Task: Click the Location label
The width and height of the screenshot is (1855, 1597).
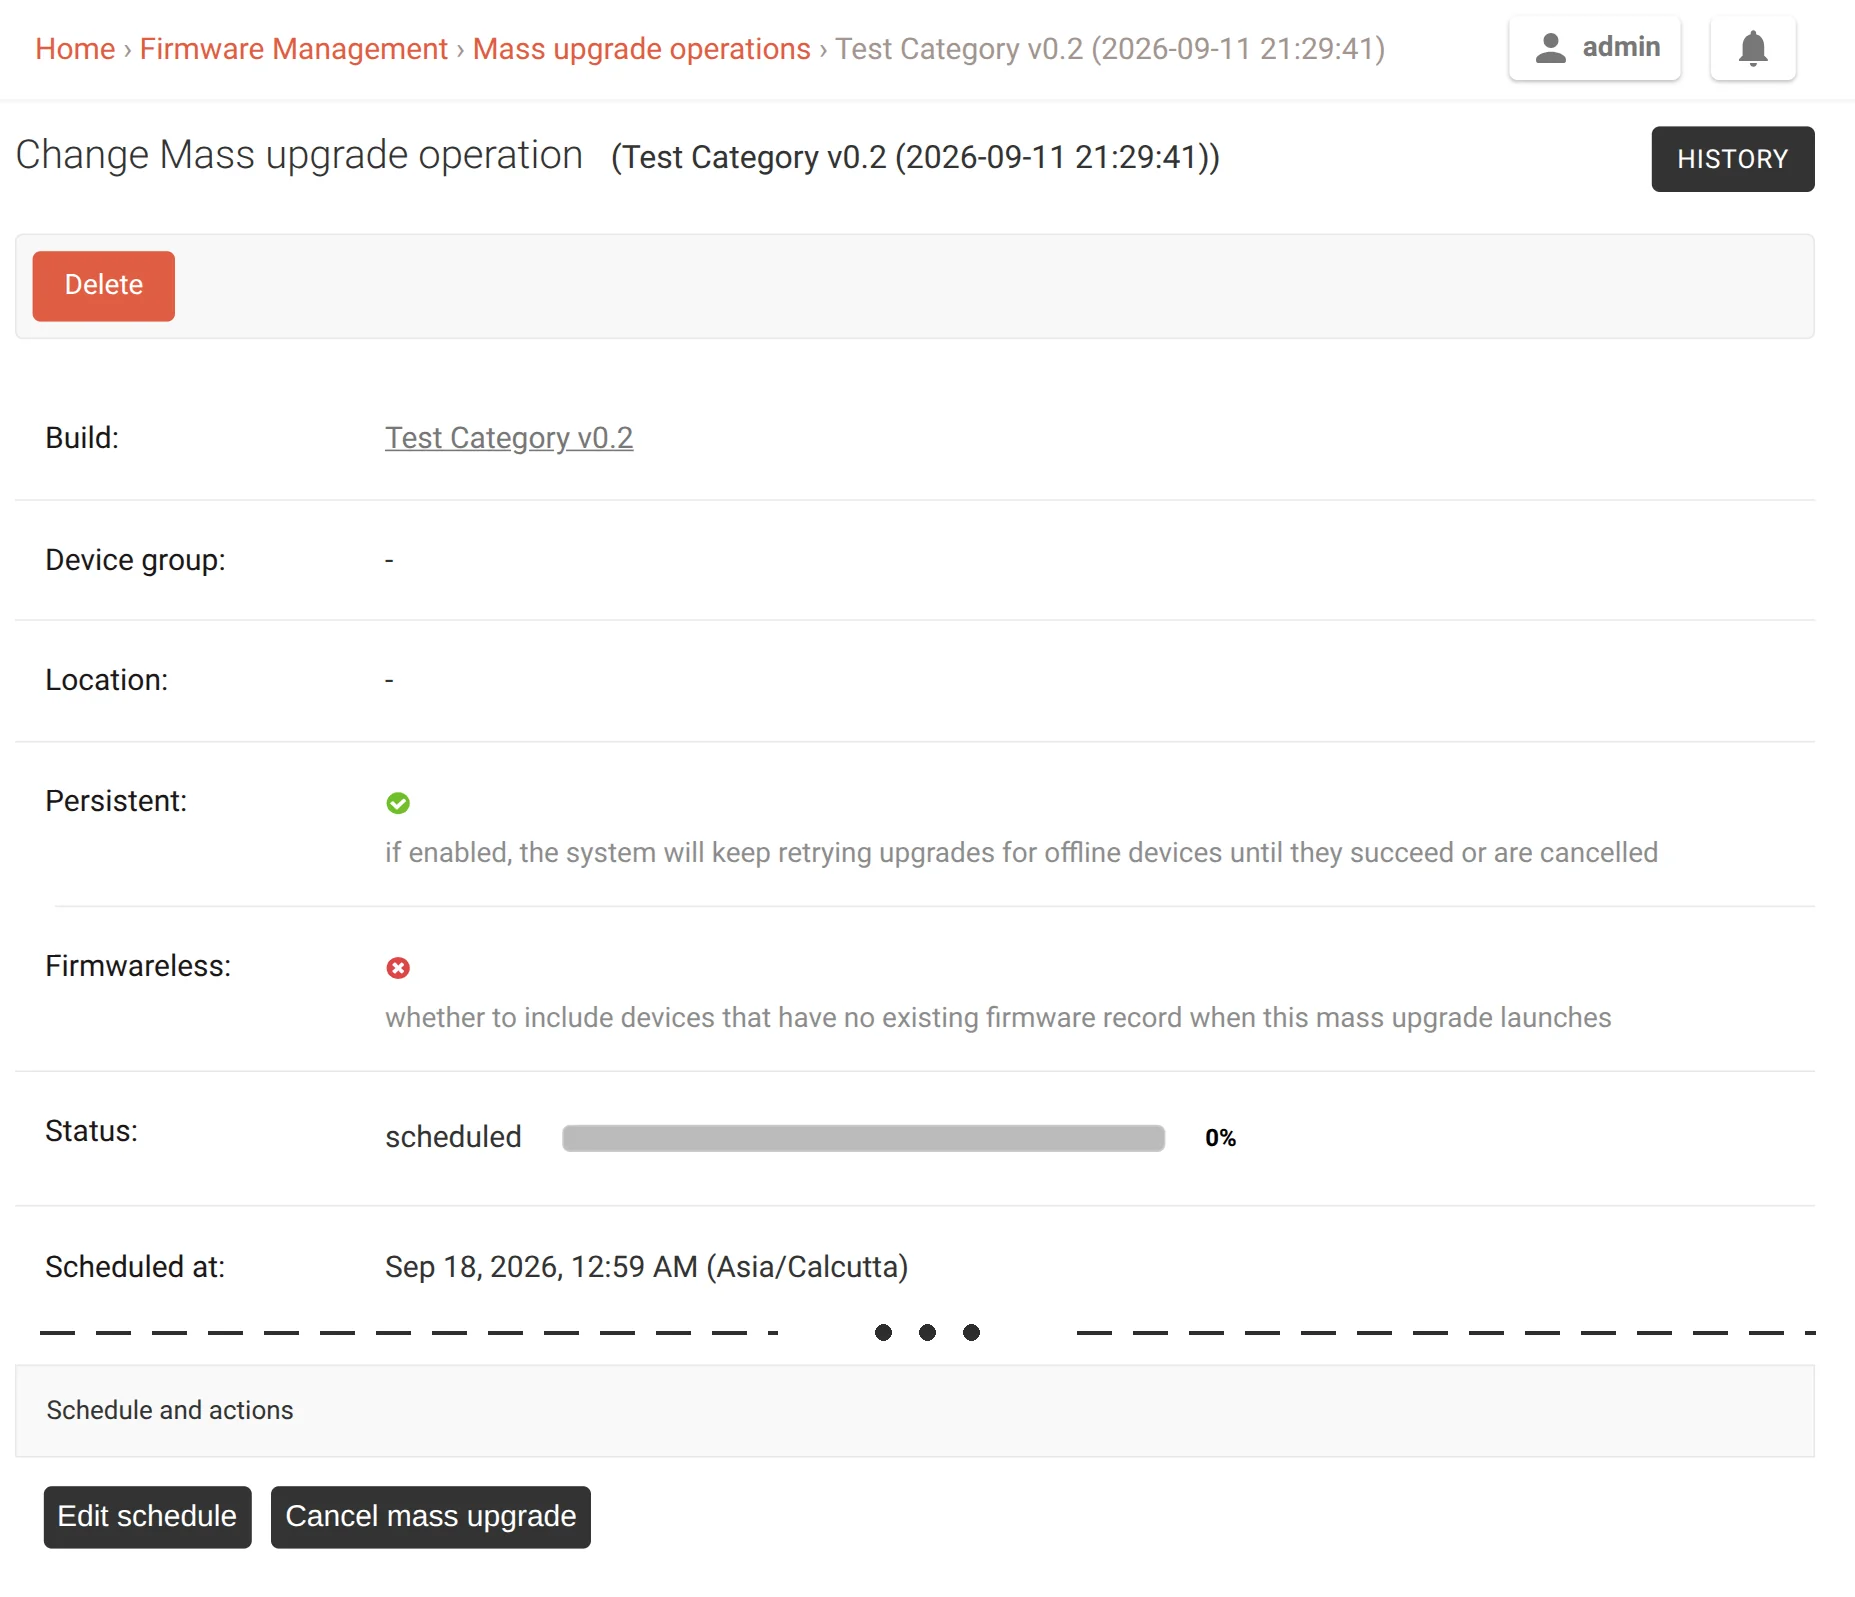Action: 106,680
